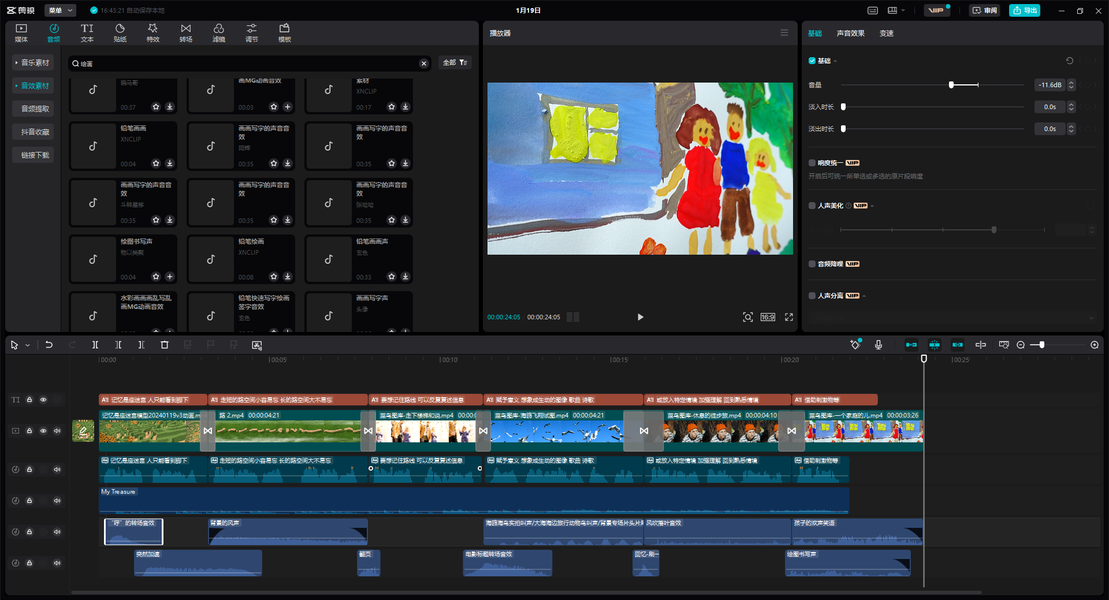Image resolution: width=1109 pixels, height=600 pixels.
Task: Enable the 人声分离 checkbox
Action: tap(812, 296)
